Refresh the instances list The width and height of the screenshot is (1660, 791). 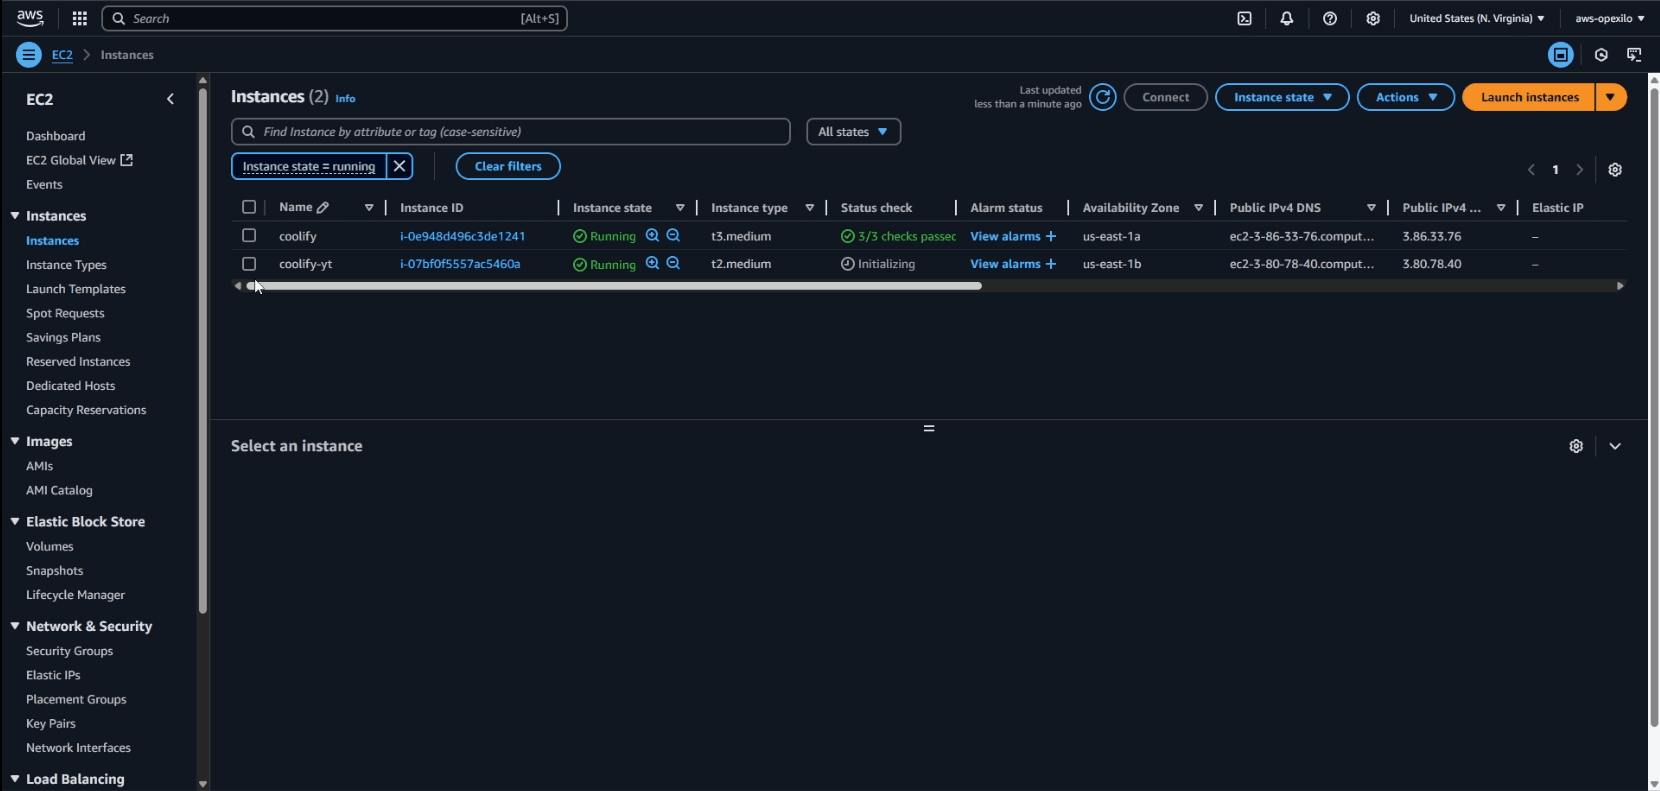1103,97
